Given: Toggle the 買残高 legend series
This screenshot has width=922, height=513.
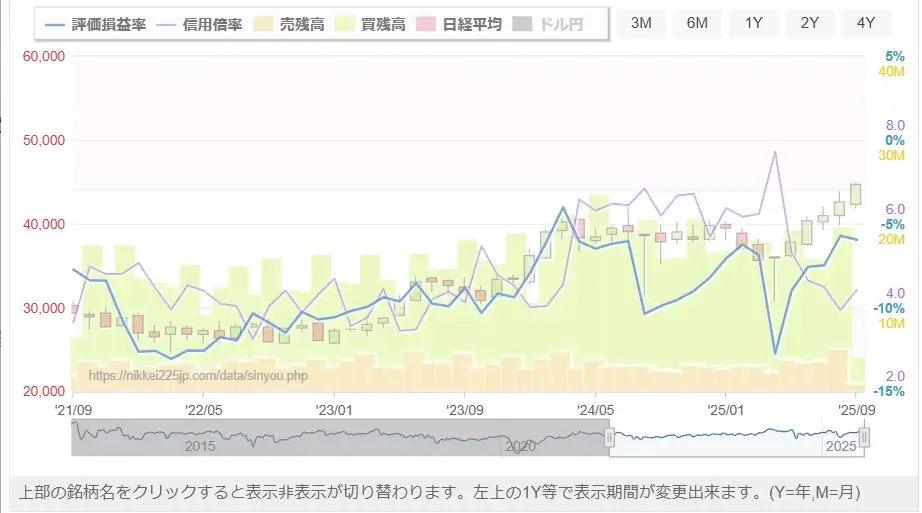Looking at the screenshot, I should (370, 25).
